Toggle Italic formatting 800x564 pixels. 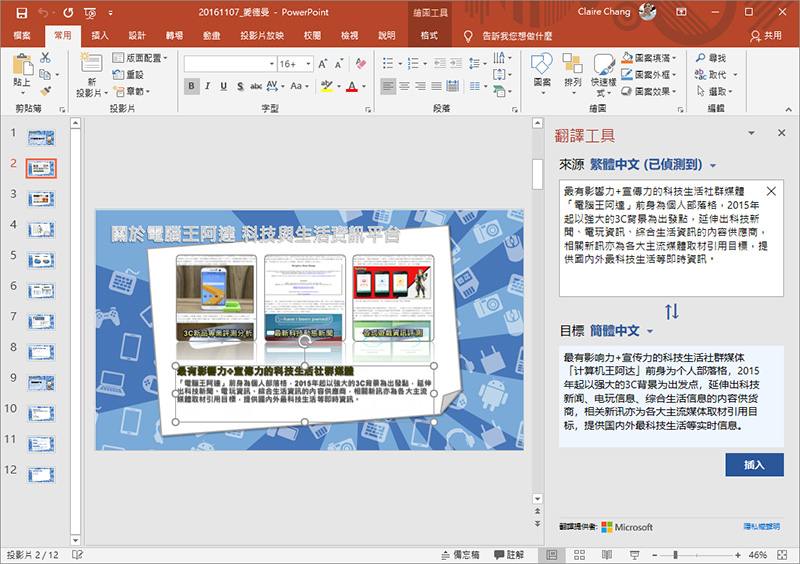207,86
